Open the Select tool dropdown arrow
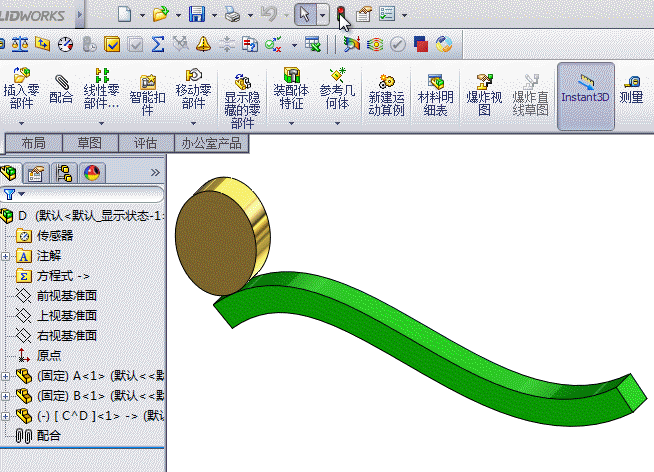 pos(323,15)
